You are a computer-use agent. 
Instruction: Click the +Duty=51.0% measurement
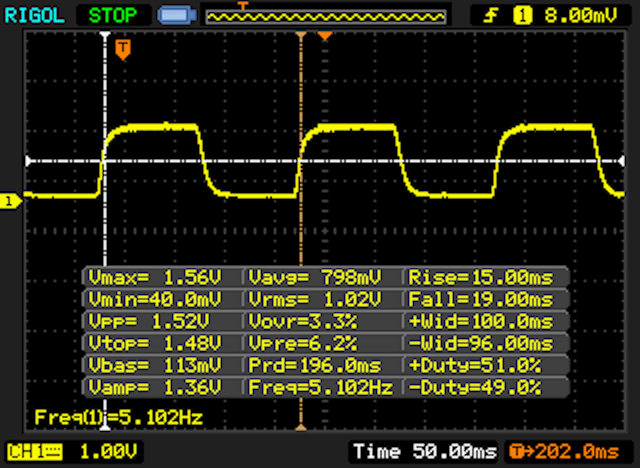click(x=475, y=365)
